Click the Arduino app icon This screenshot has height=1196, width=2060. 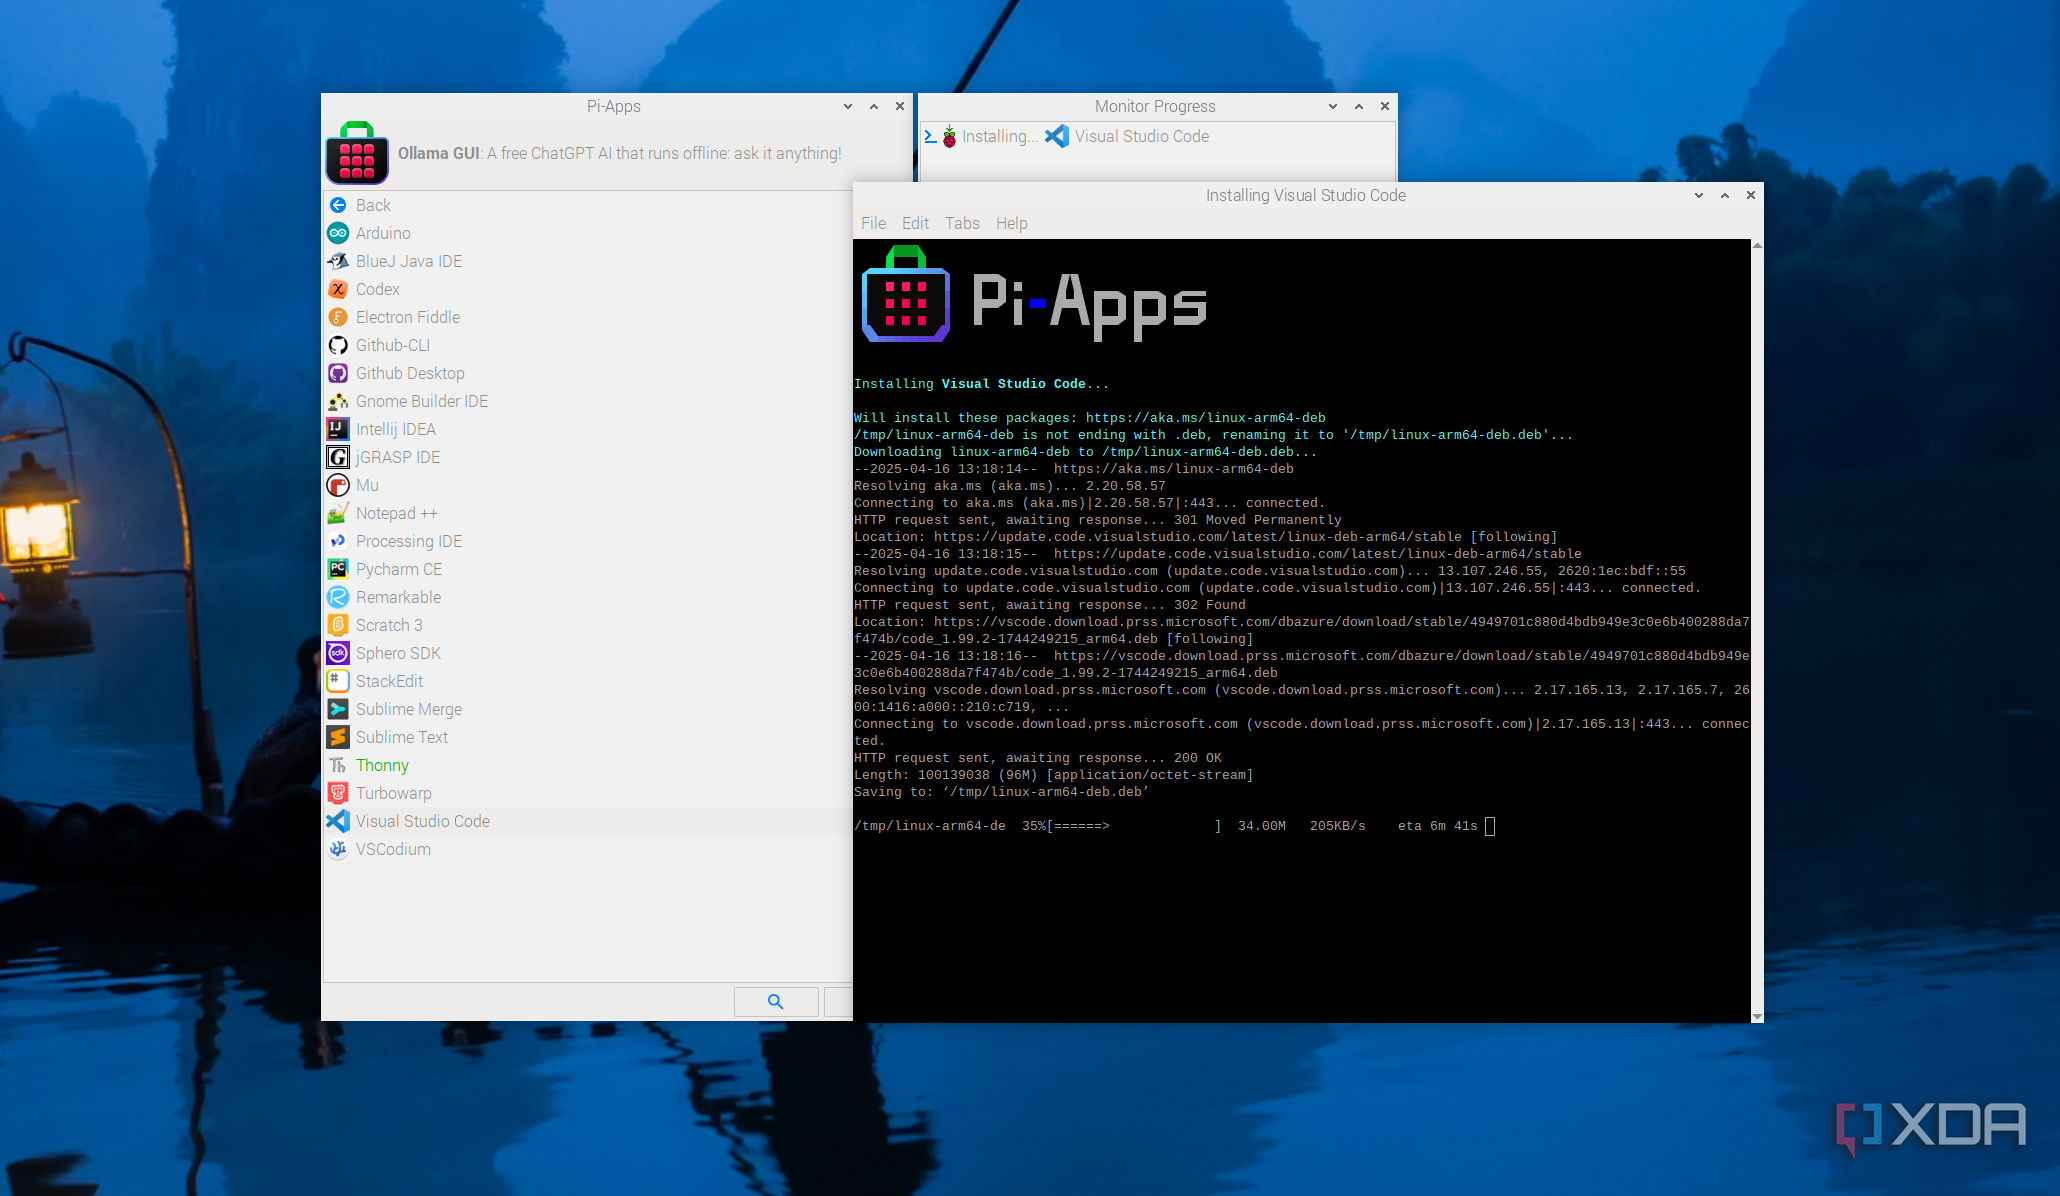click(338, 233)
